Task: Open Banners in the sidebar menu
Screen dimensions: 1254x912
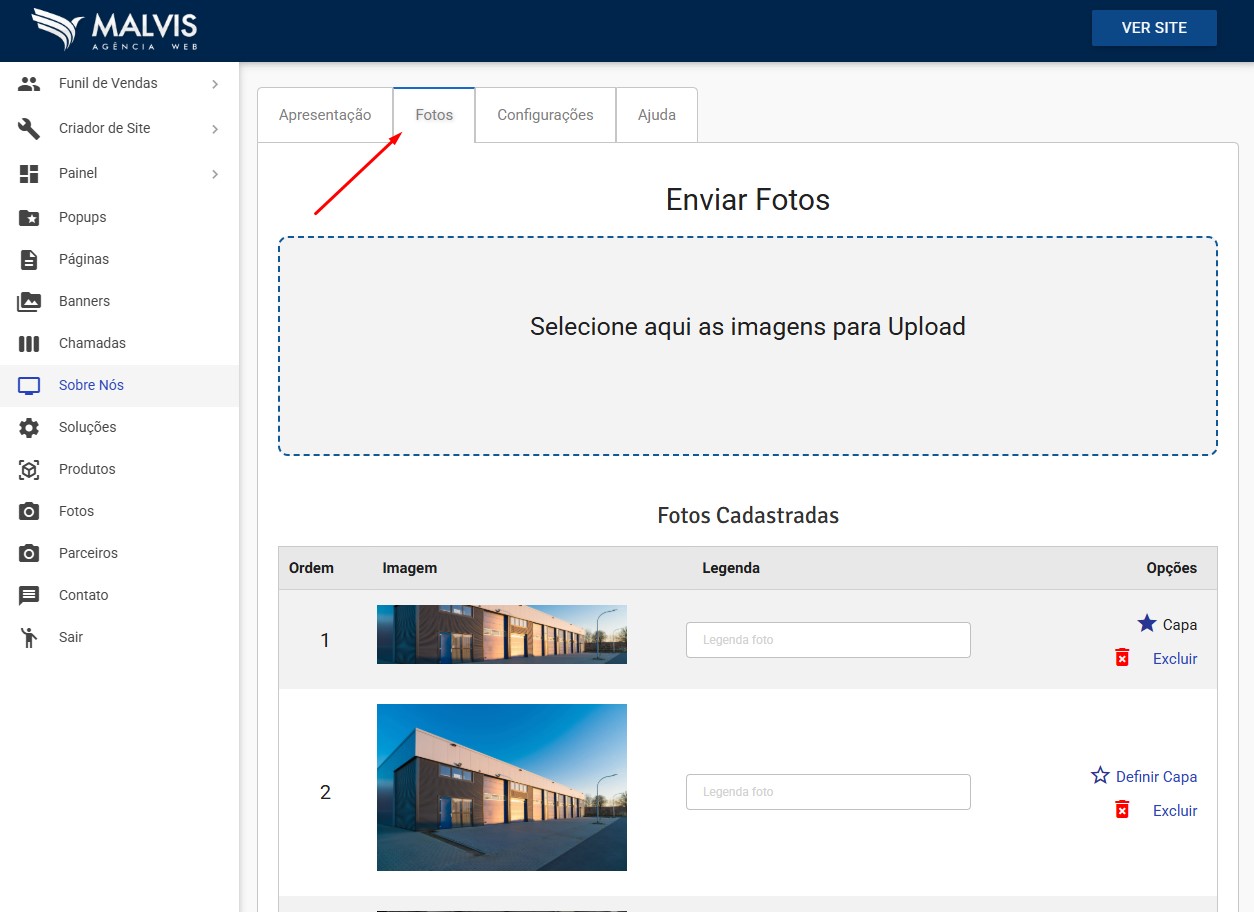Action: [120, 301]
